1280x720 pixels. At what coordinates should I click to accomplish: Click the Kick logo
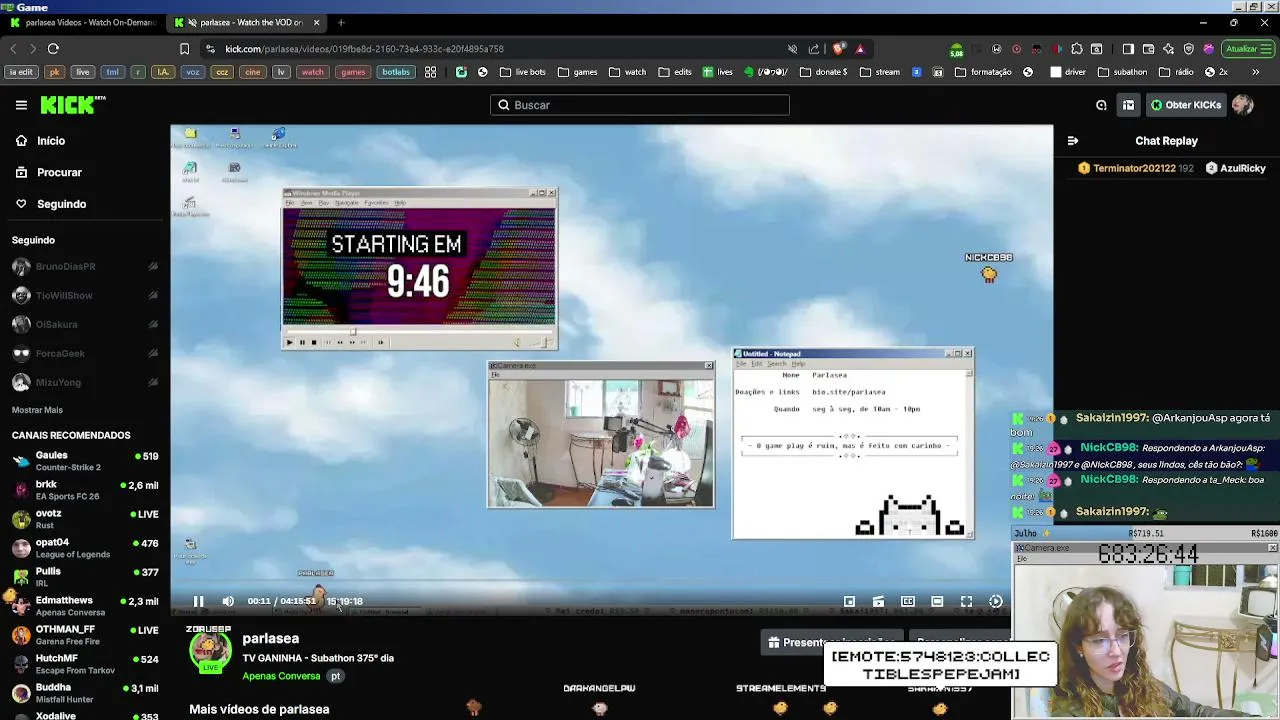pos(72,105)
